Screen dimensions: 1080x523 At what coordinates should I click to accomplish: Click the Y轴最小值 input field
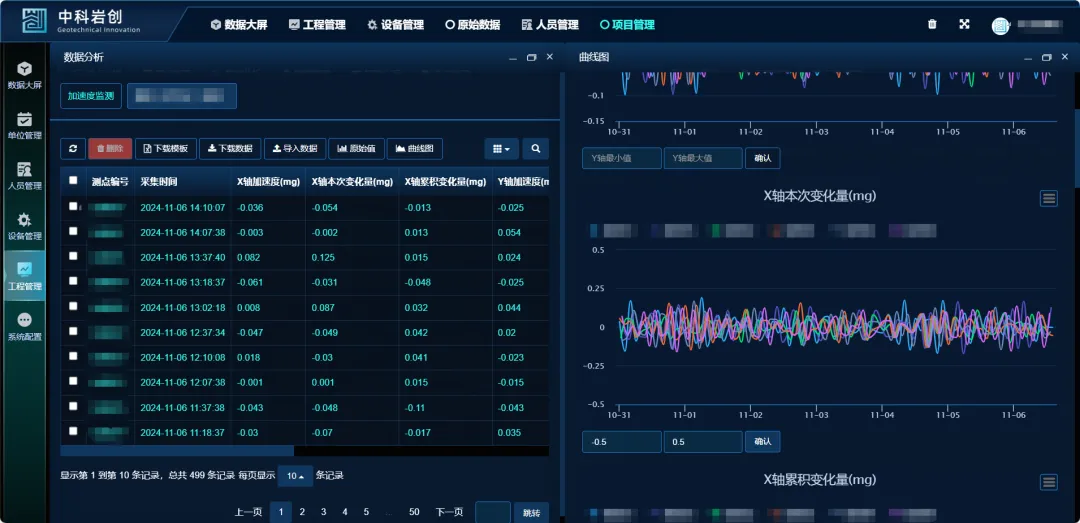point(622,158)
